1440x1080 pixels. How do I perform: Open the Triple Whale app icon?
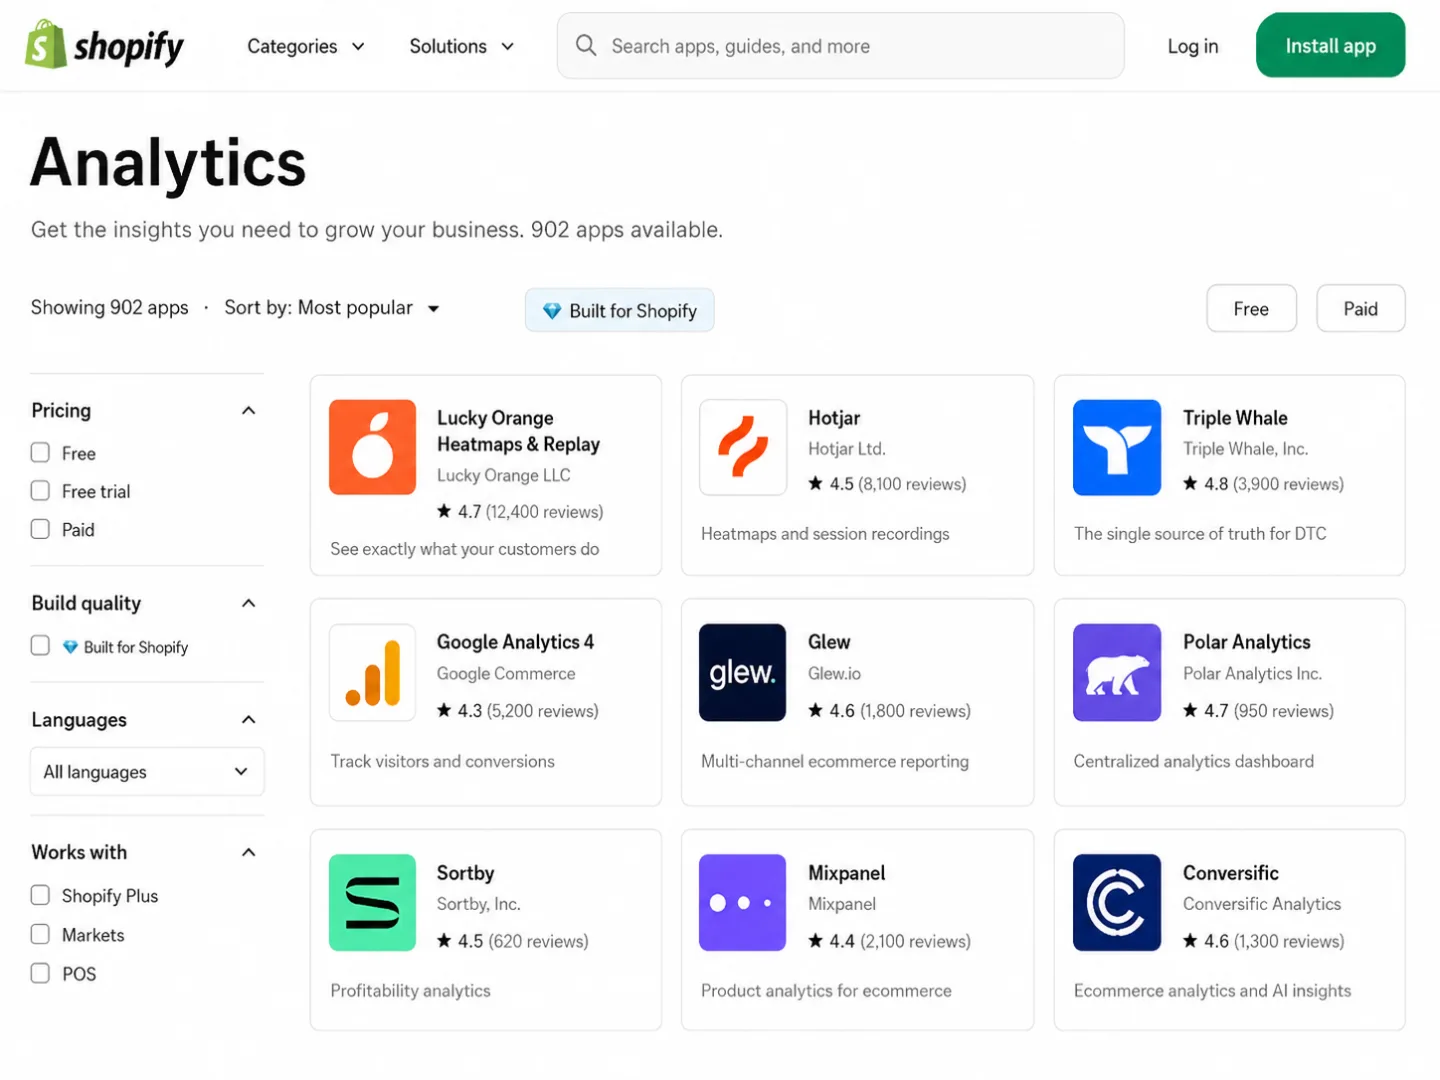pyautogui.click(x=1117, y=447)
